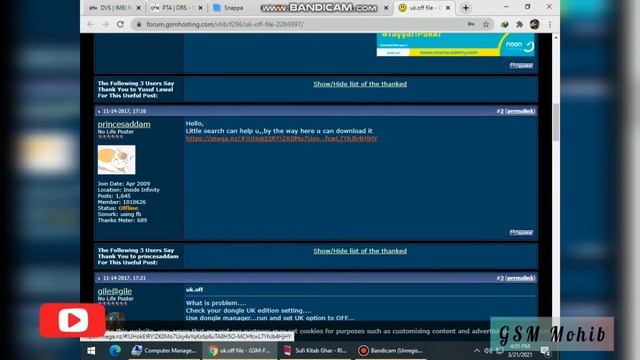
Task: Open the volume control in system tray
Action: point(488,351)
